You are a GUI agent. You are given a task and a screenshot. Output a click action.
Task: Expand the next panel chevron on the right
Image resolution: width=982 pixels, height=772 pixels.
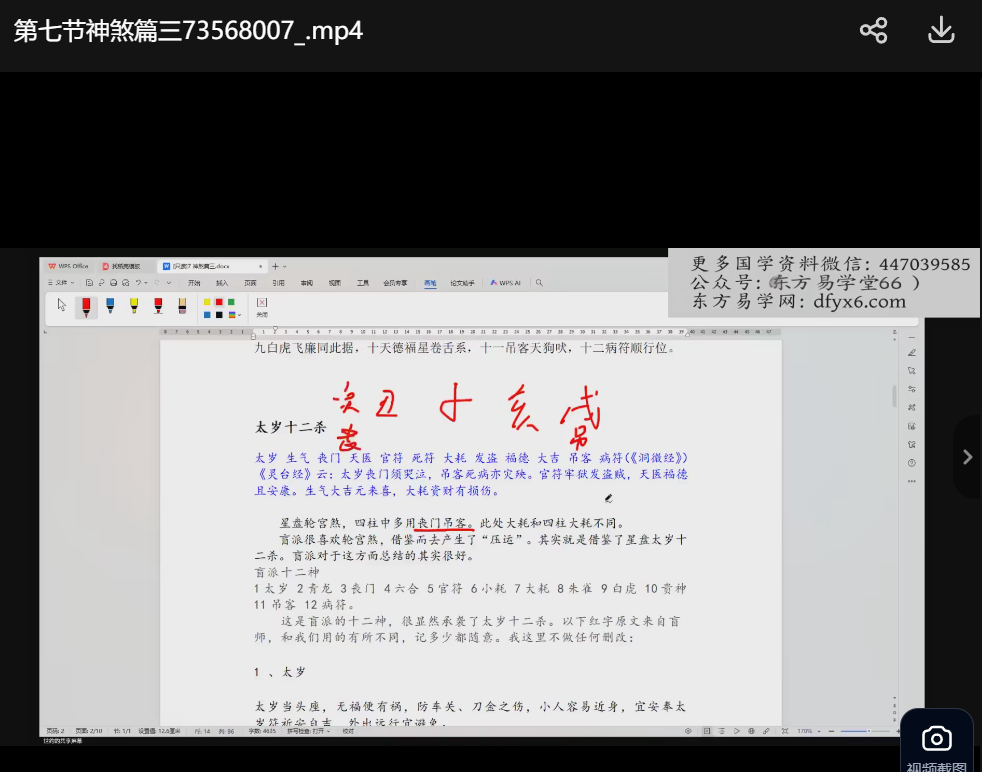[966, 457]
